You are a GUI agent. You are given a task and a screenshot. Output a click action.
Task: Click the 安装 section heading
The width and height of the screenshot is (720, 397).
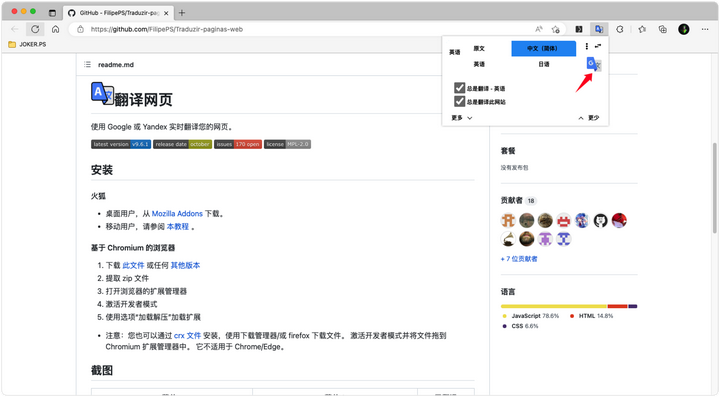click(x=102, y=170)
